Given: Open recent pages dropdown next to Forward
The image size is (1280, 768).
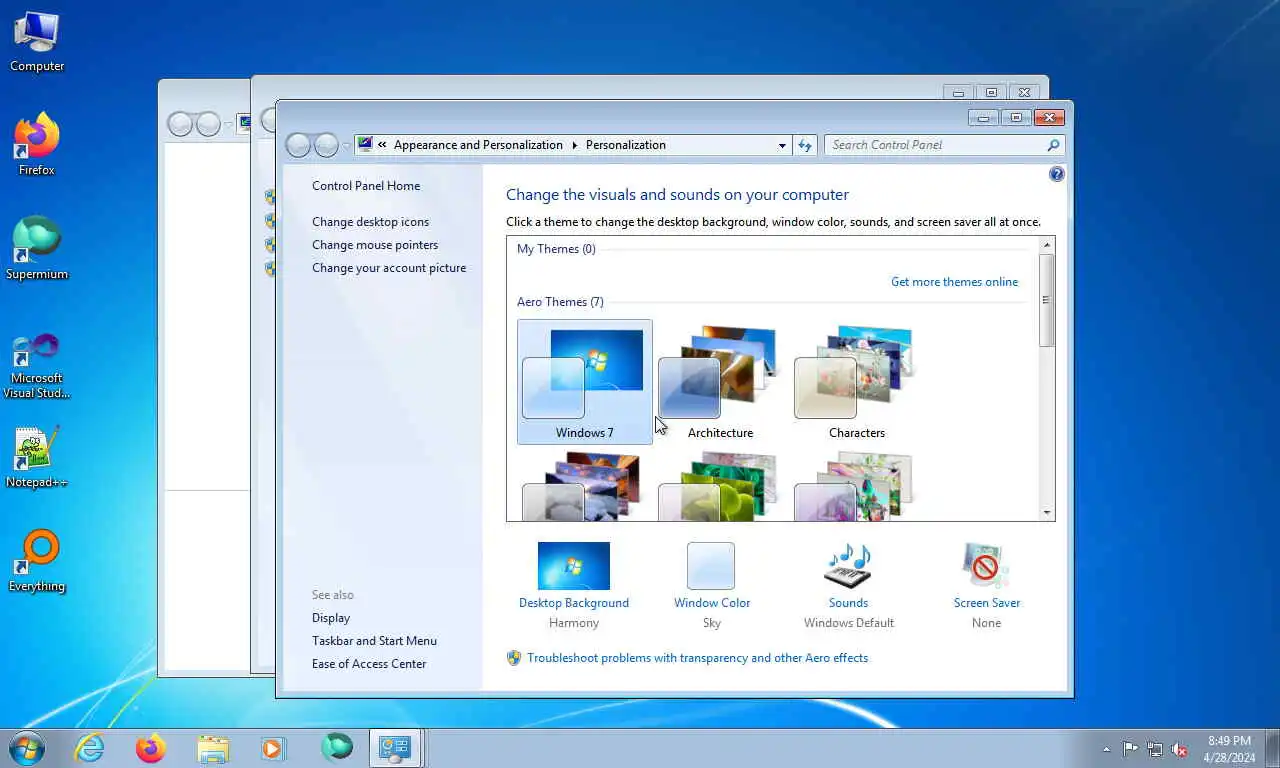Looking at the screenshot, I should tap(347, 146).
